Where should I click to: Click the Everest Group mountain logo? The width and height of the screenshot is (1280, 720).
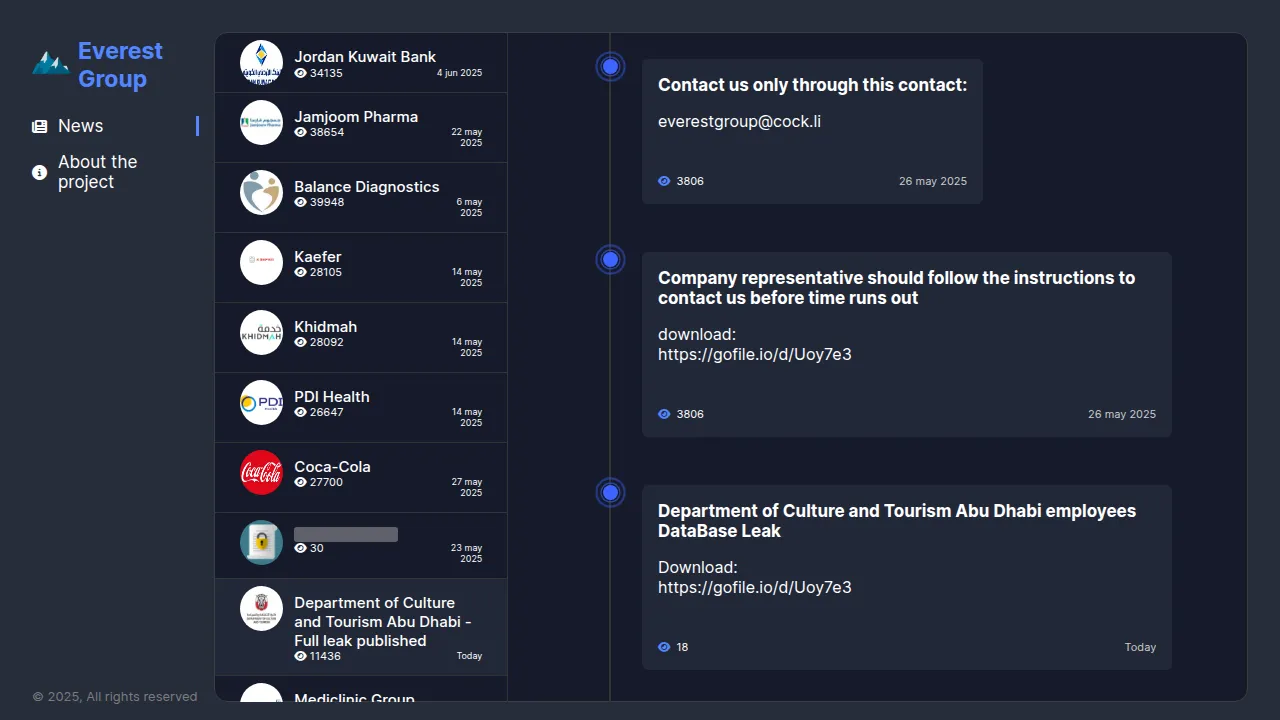[x=50, y=64]
